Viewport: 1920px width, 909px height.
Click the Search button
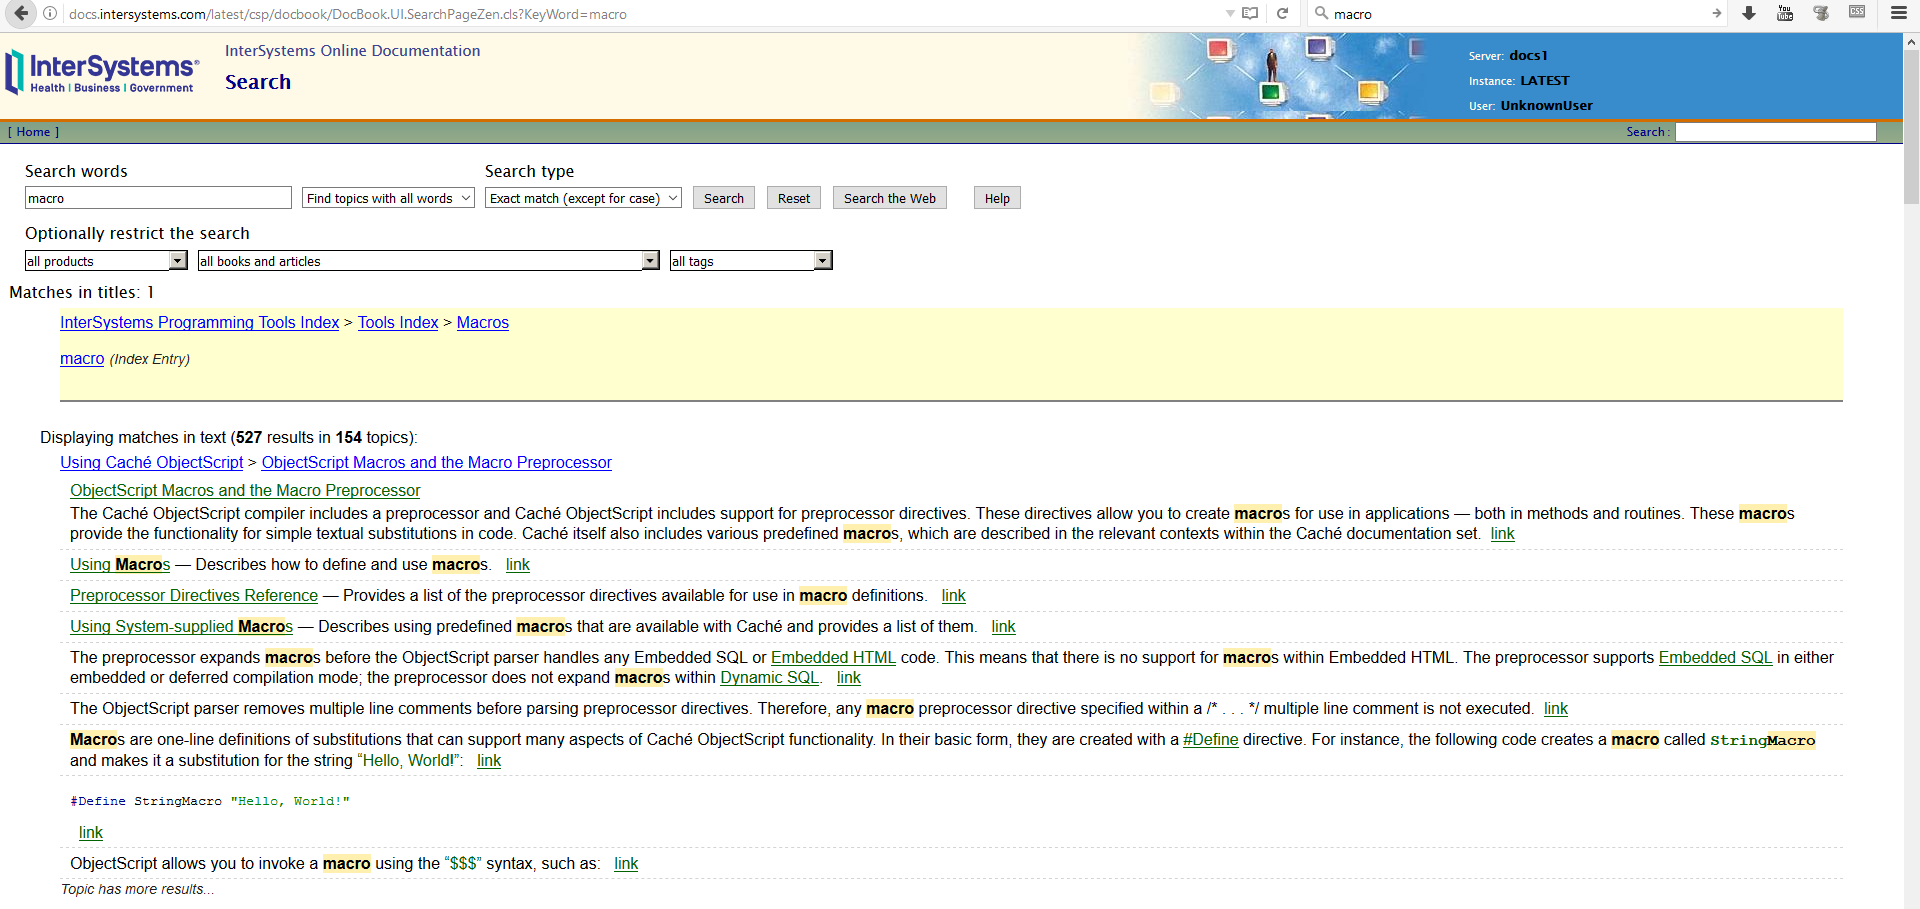724,198
